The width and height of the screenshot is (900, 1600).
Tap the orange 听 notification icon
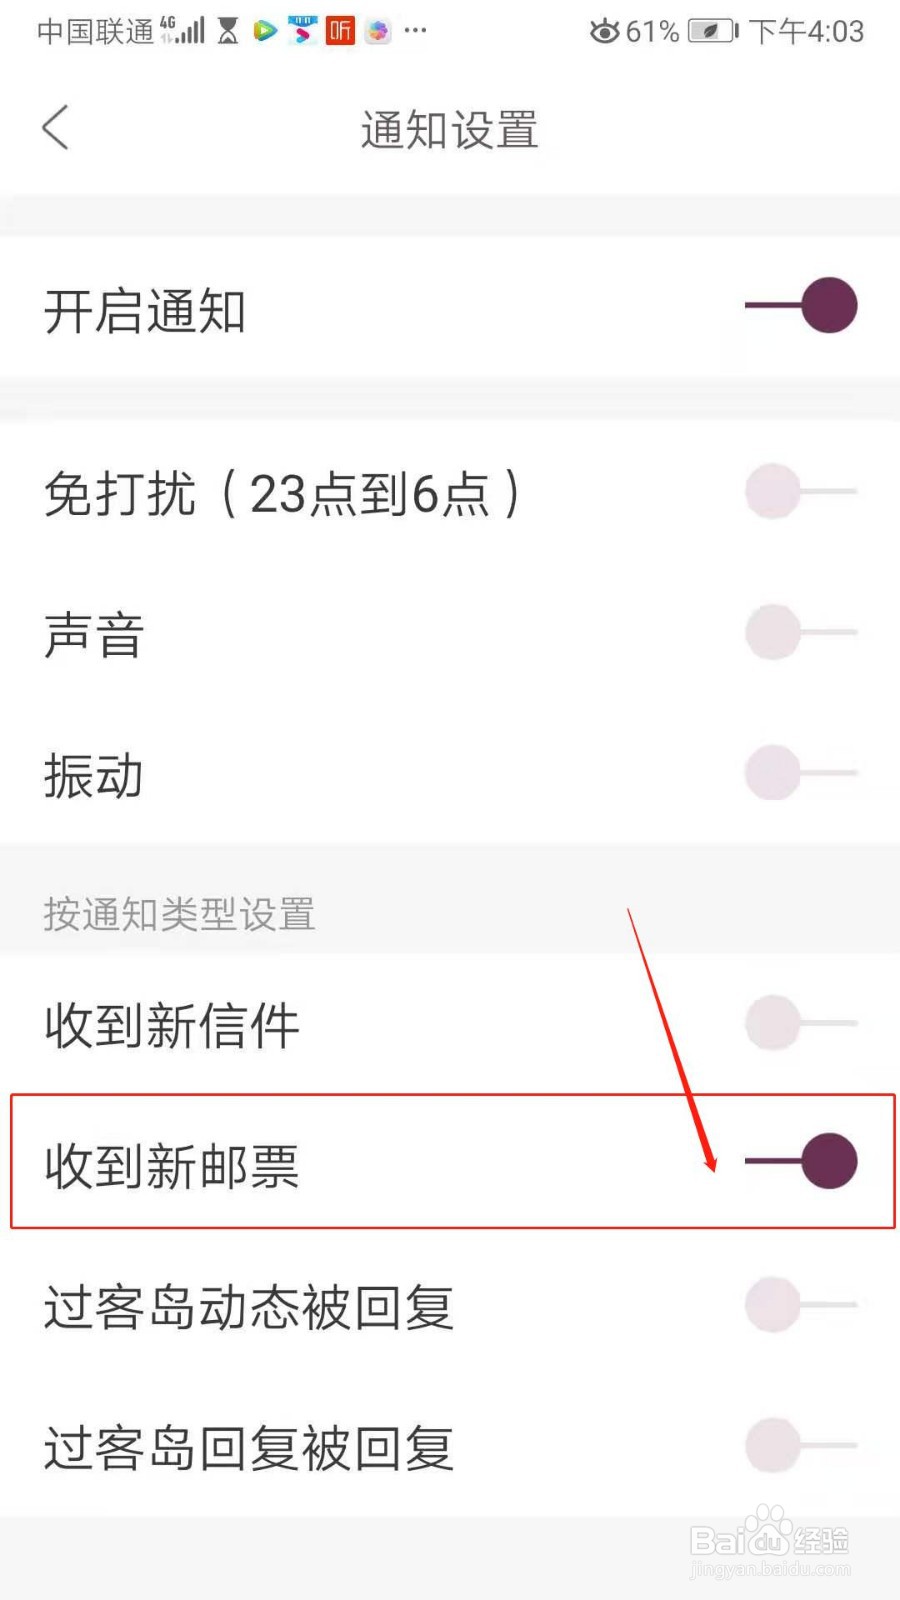coord(340,31)
